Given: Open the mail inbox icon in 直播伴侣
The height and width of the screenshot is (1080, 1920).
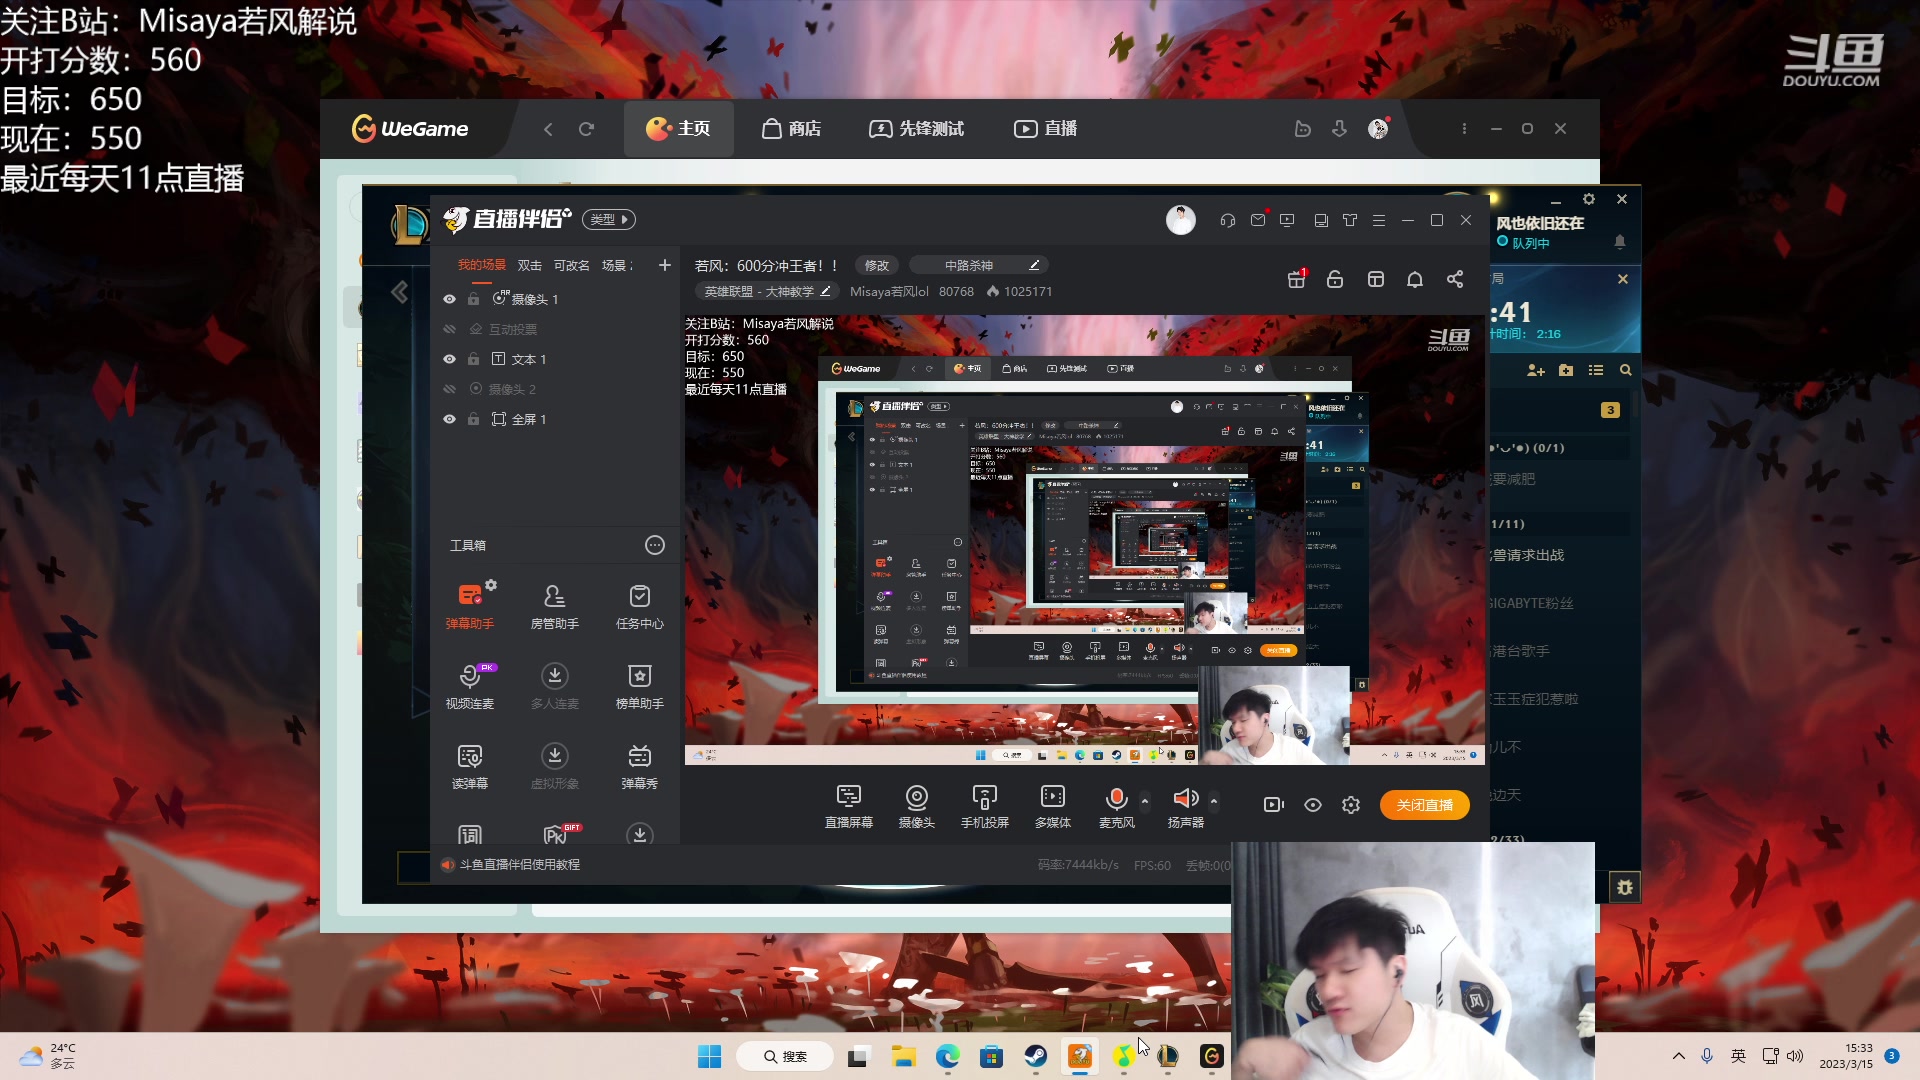Looking at the screenshot, I should [1258, 220].
